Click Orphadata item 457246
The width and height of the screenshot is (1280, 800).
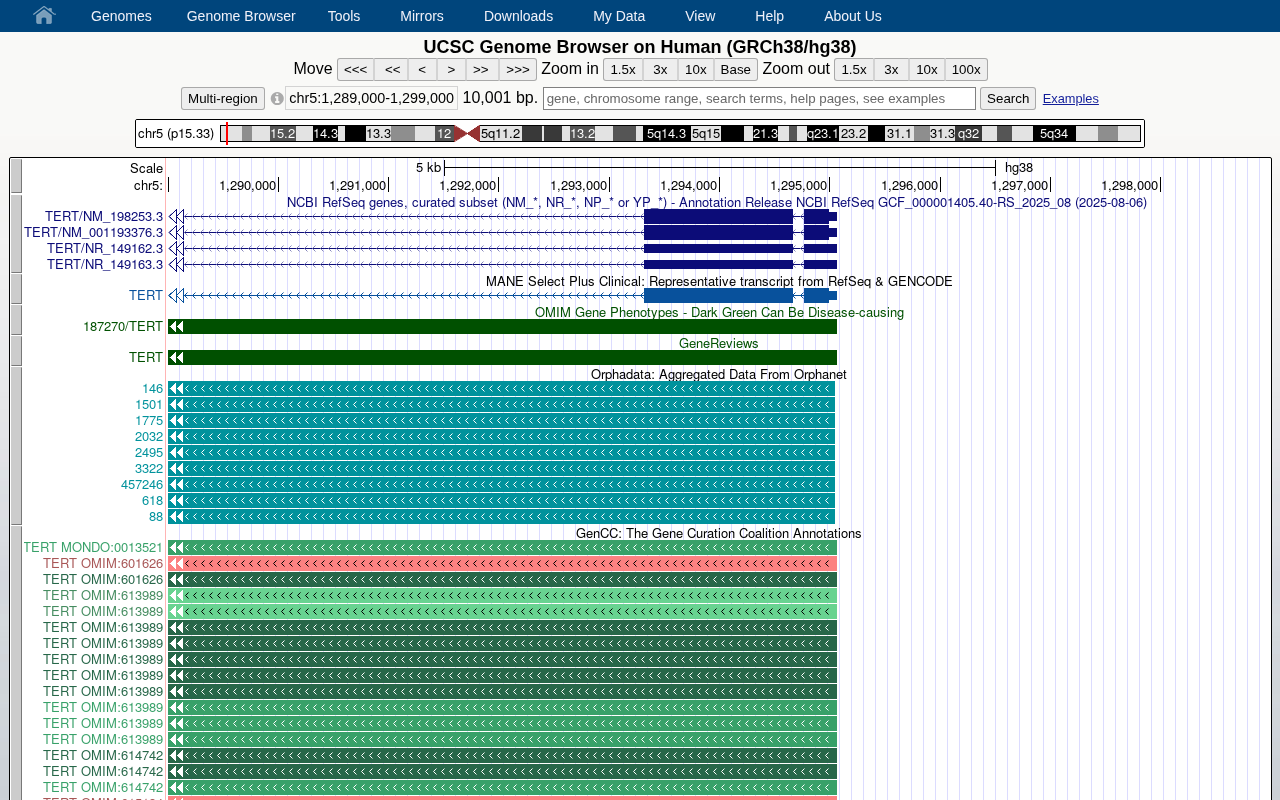pyautogui.click(x=142, y=485)
